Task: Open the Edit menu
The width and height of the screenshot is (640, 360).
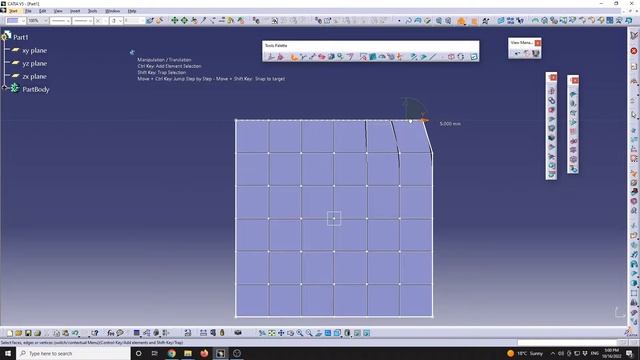Action: point(42,11)
